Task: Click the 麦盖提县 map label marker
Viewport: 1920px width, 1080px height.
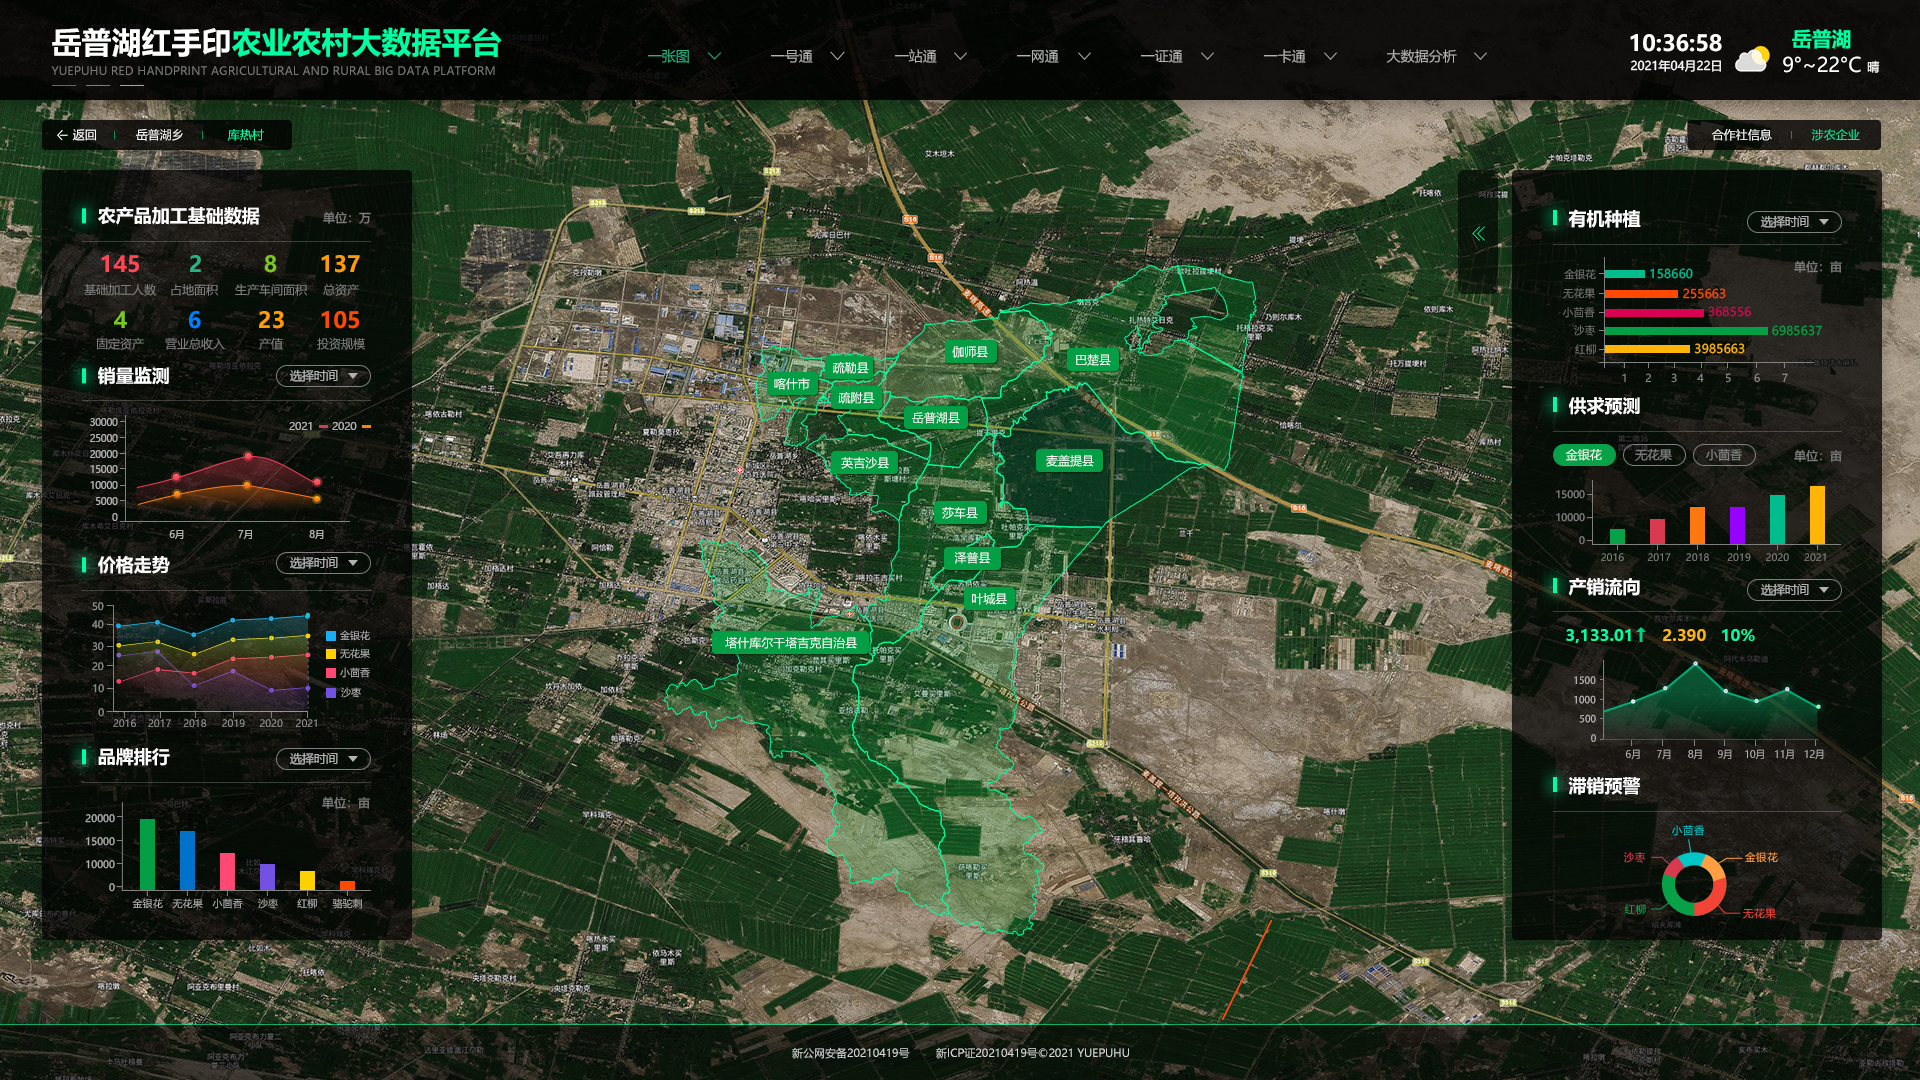Action: [x=1069, y=461]
